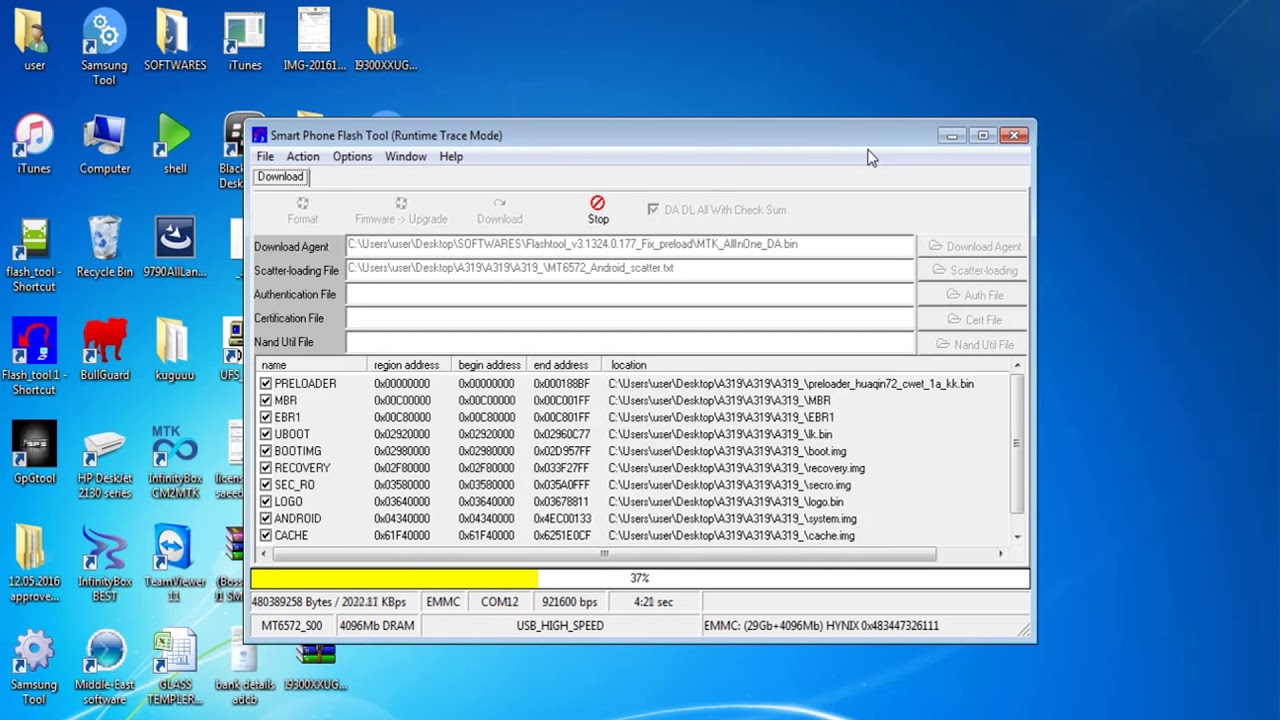The image size is (1280, 720).
Task: Click the Nand Util File button
Action: (973, 344)
